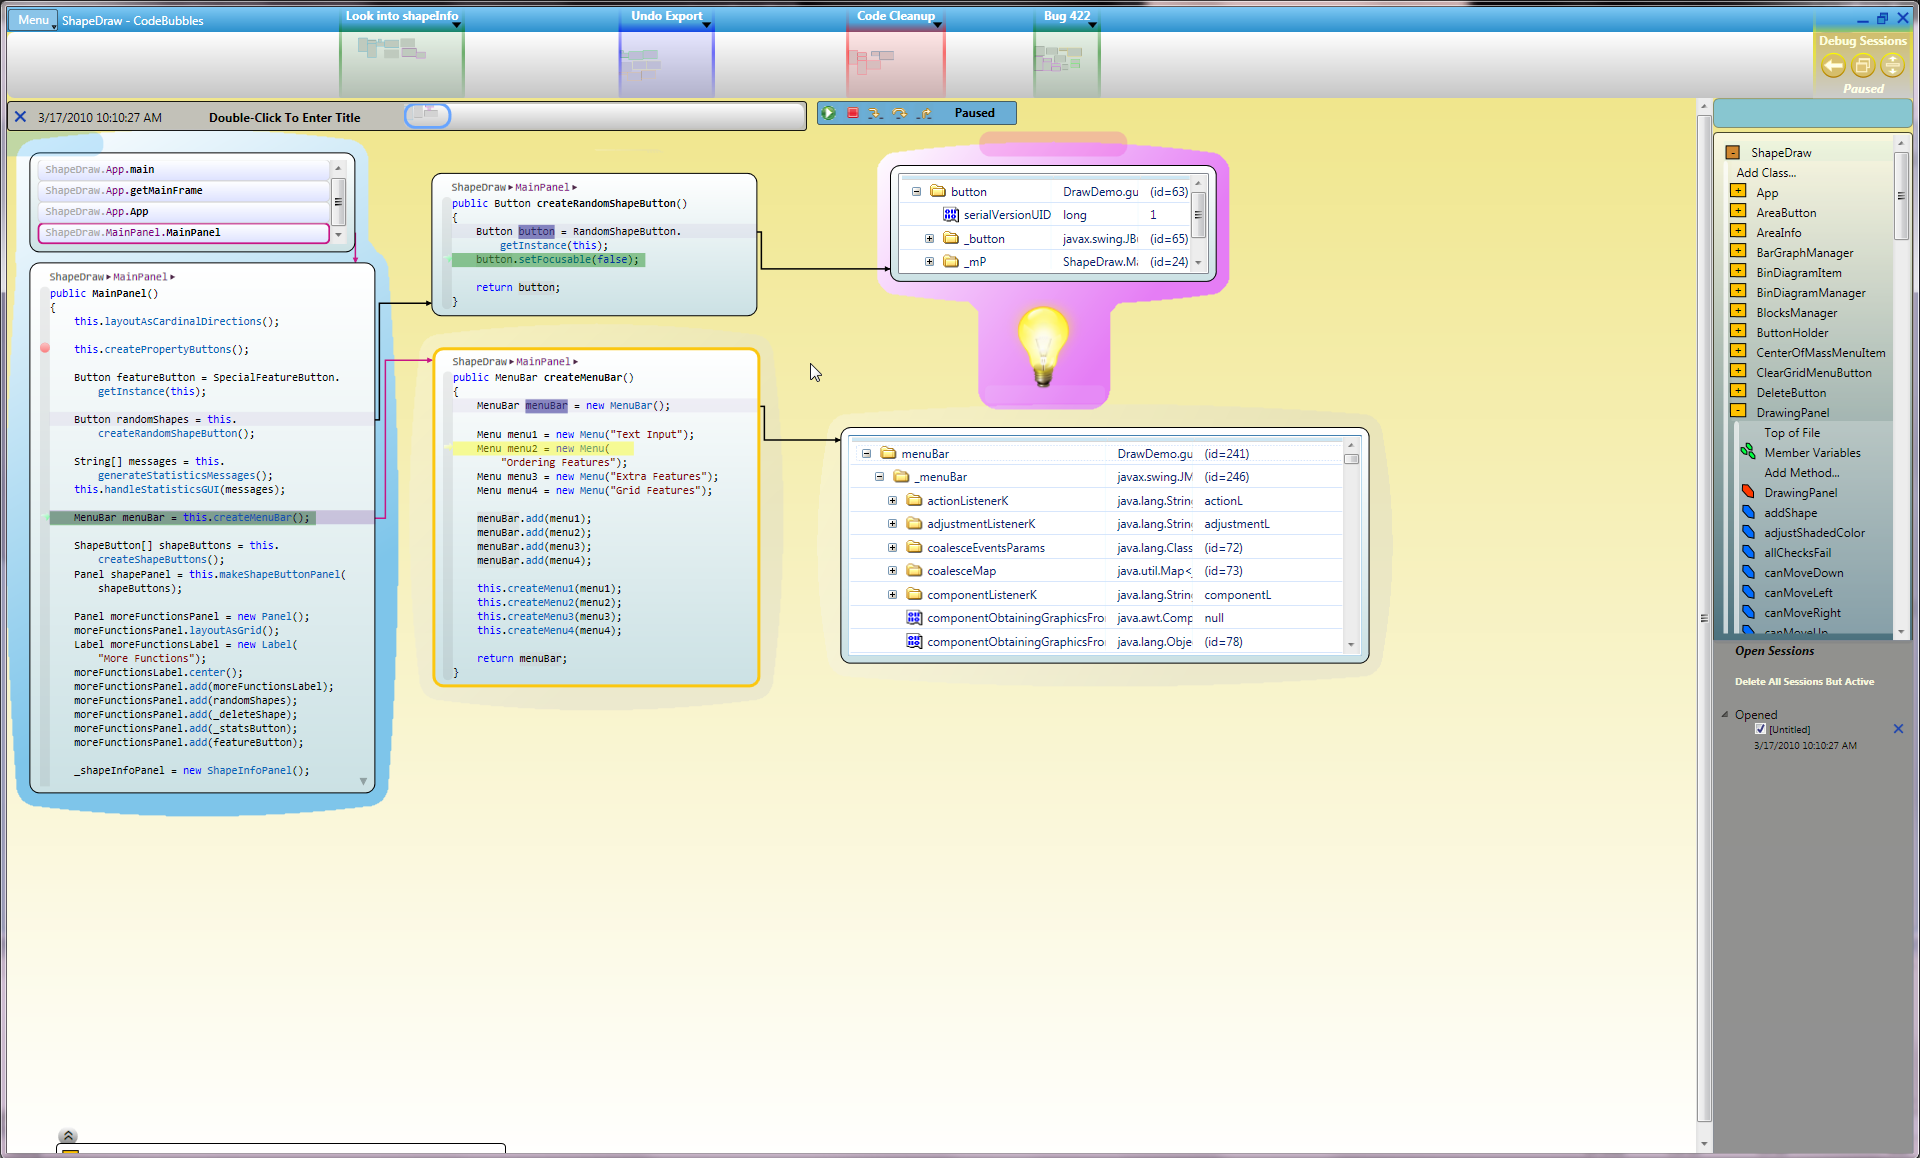Viewport: 1920px width, 1158px height.
Task: Collapse the DrawingPanel class node
Action: 1738,411
